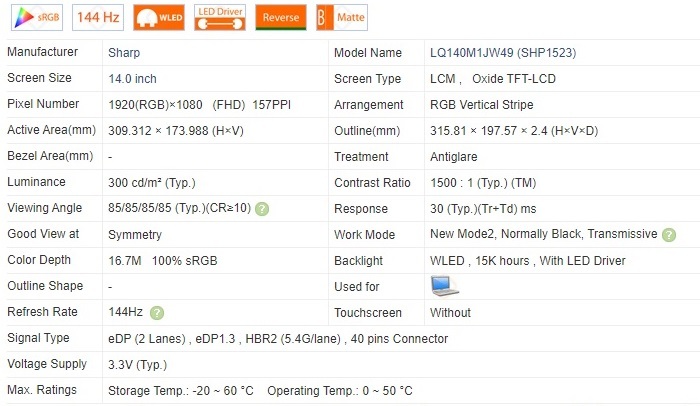The image size is (700, 406).
Task: Click the Luminance row label
Action: click(36, 182)
